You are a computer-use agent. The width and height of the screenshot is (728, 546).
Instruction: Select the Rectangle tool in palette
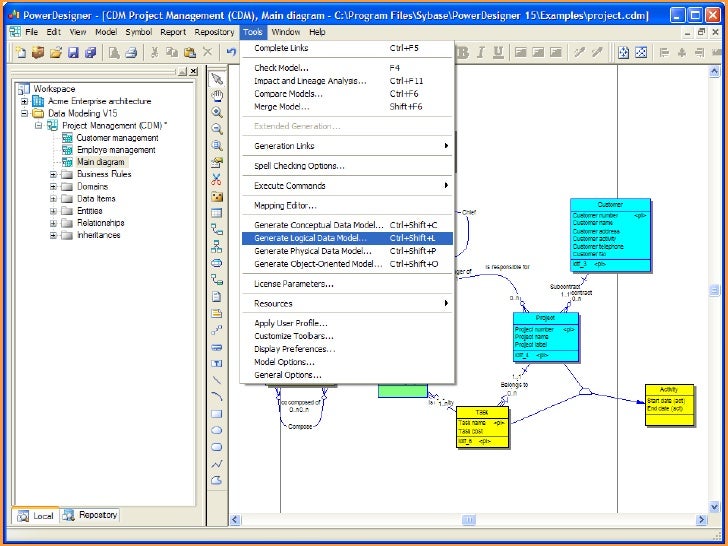(x=217, y=414)
